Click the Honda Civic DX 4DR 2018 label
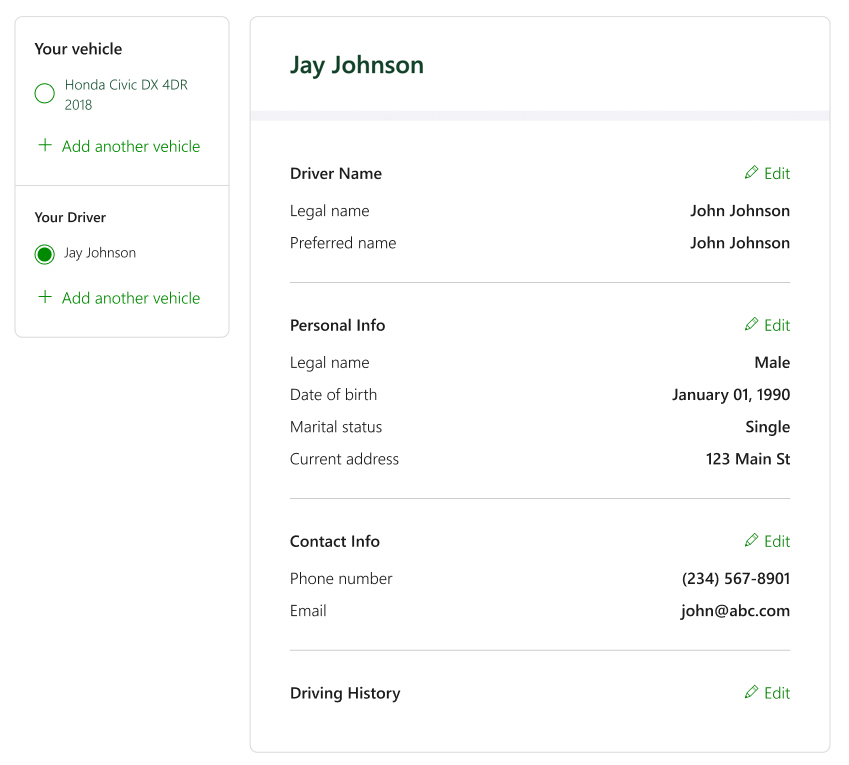This screenshot has width=849, height=765. pos(126,95)
